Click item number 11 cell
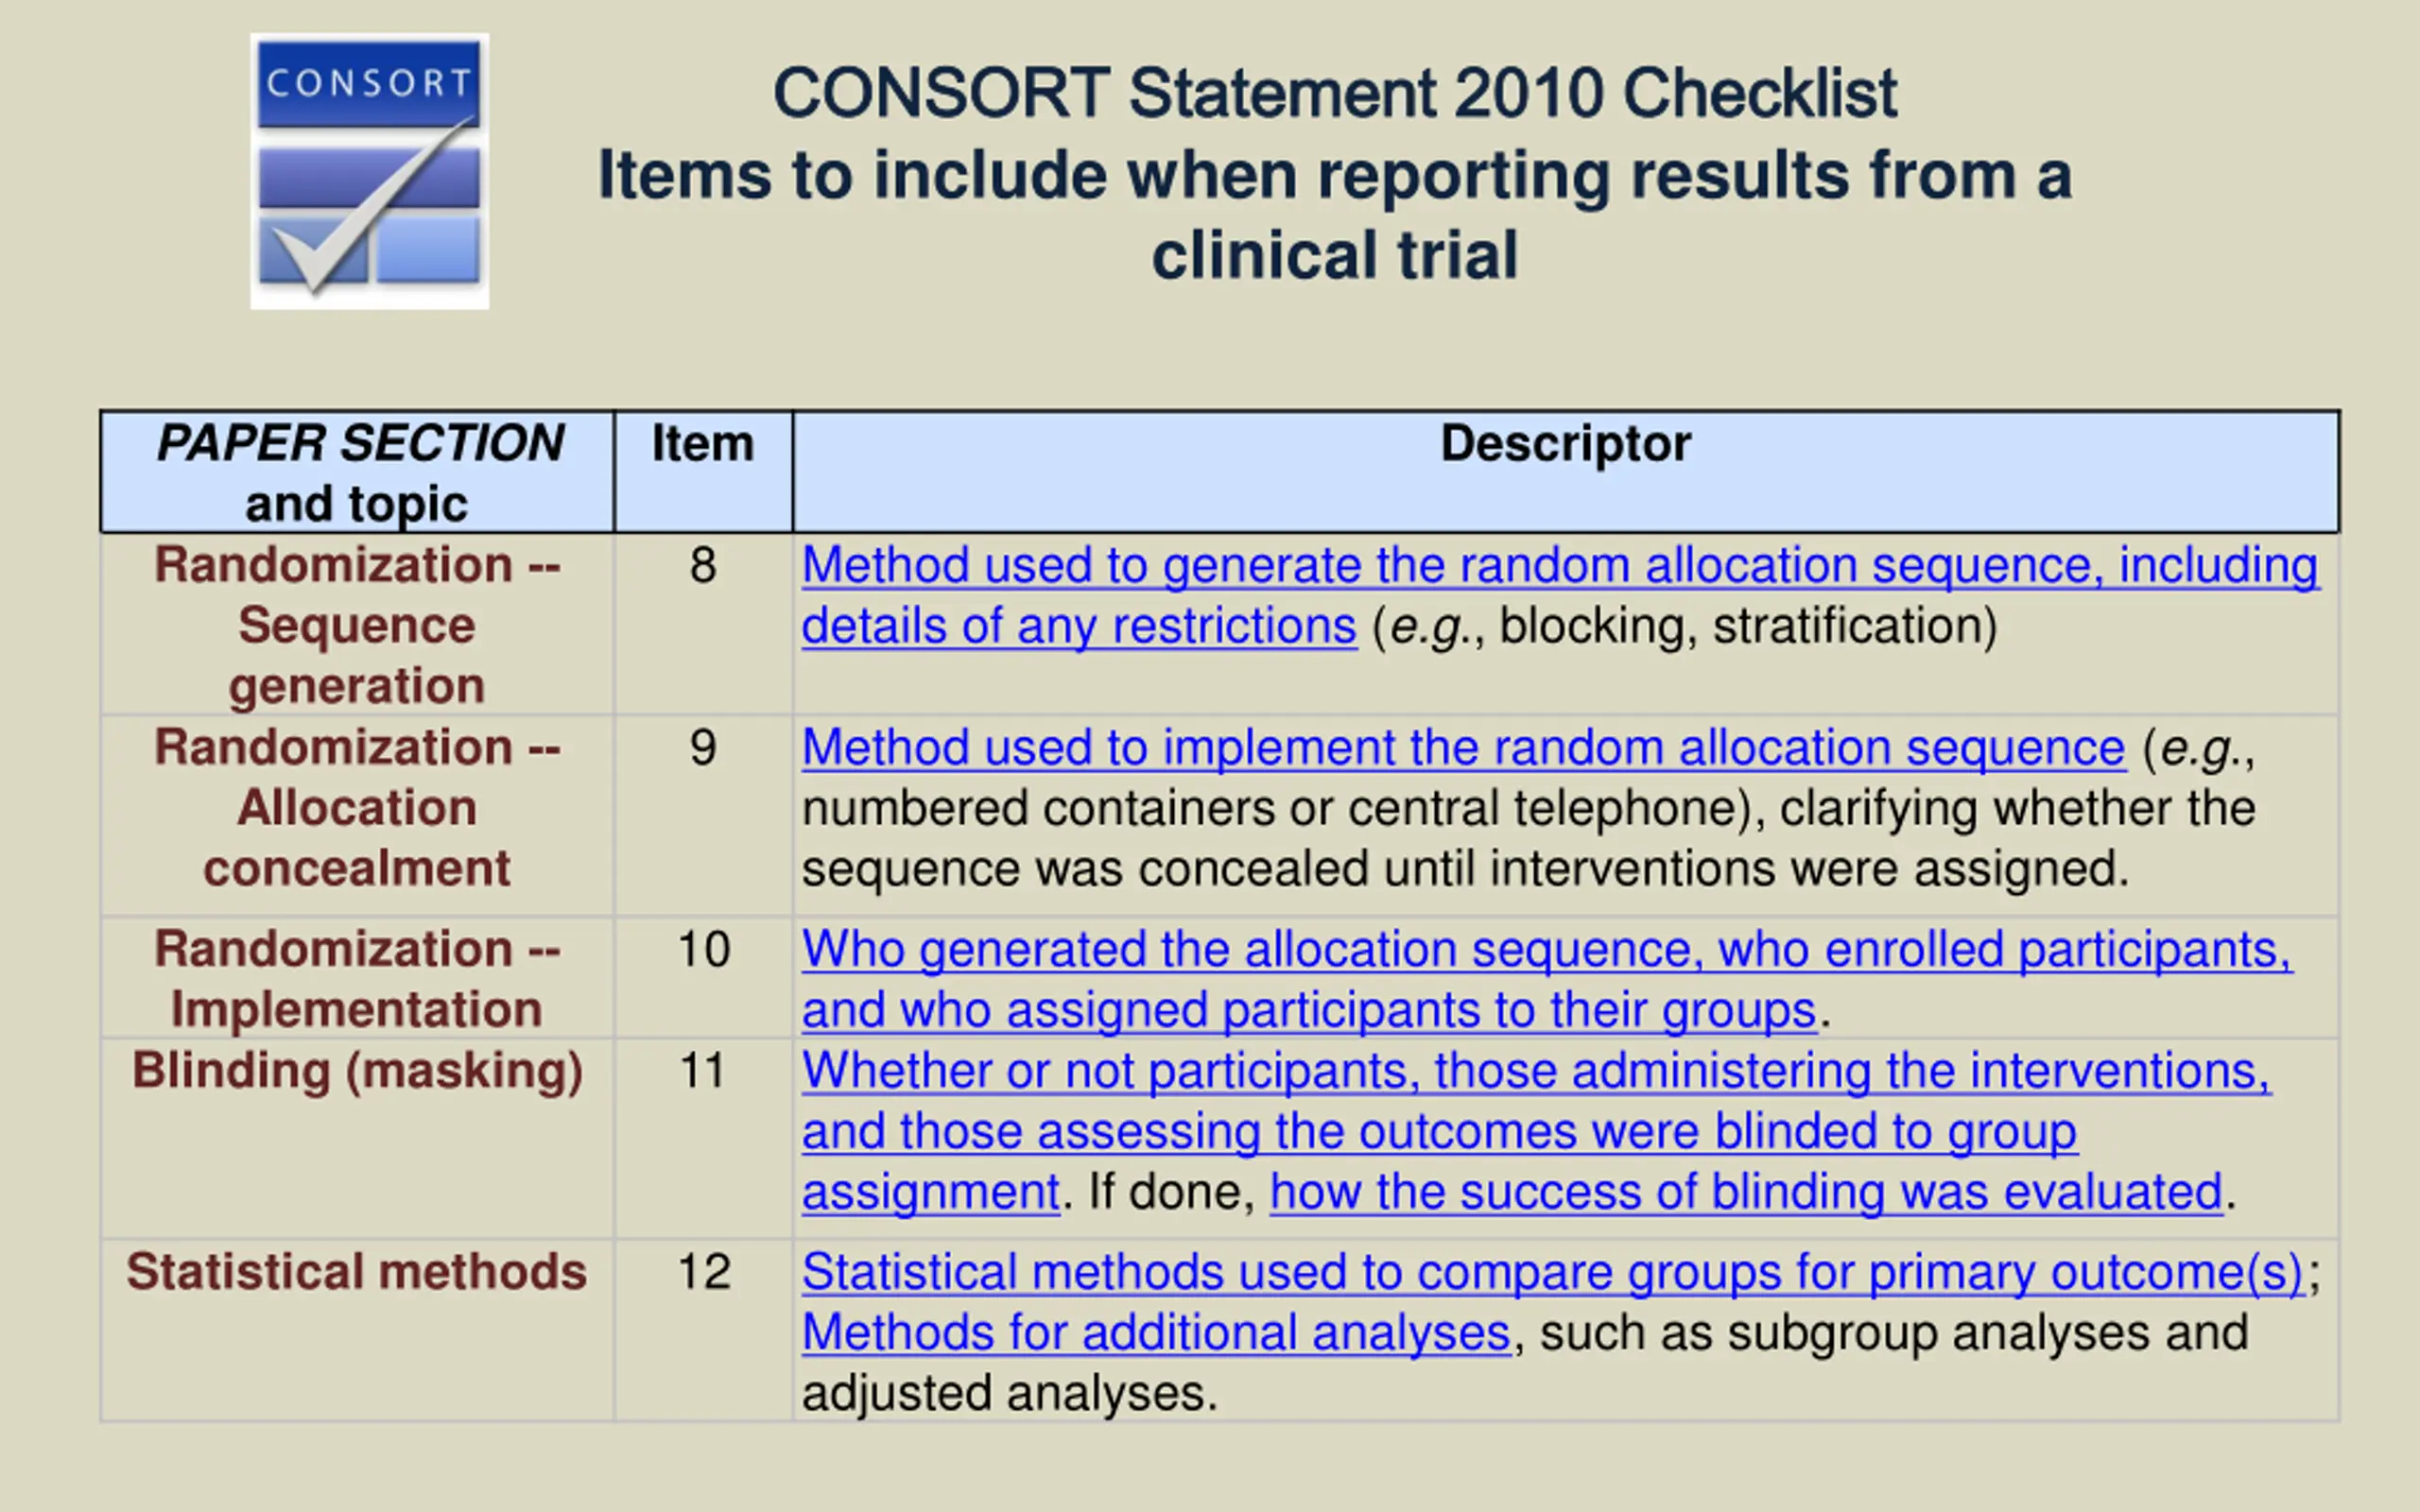This screenshot has height=1512, width=2420. (x=703, y=1139)
